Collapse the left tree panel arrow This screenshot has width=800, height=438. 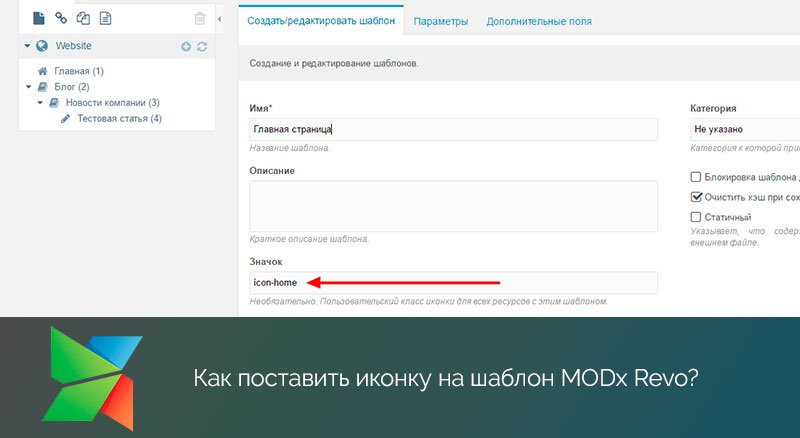tap(219, 19)
